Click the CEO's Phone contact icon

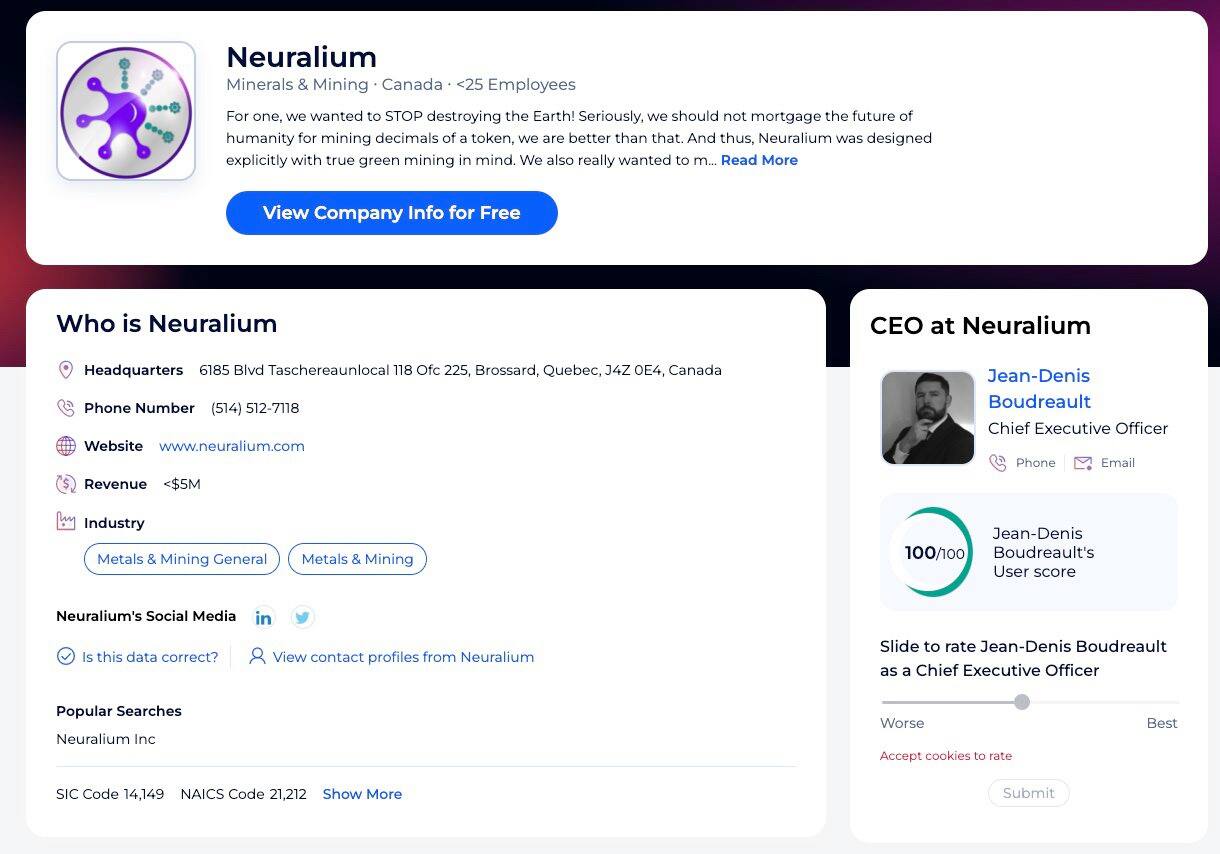[998, 463]
